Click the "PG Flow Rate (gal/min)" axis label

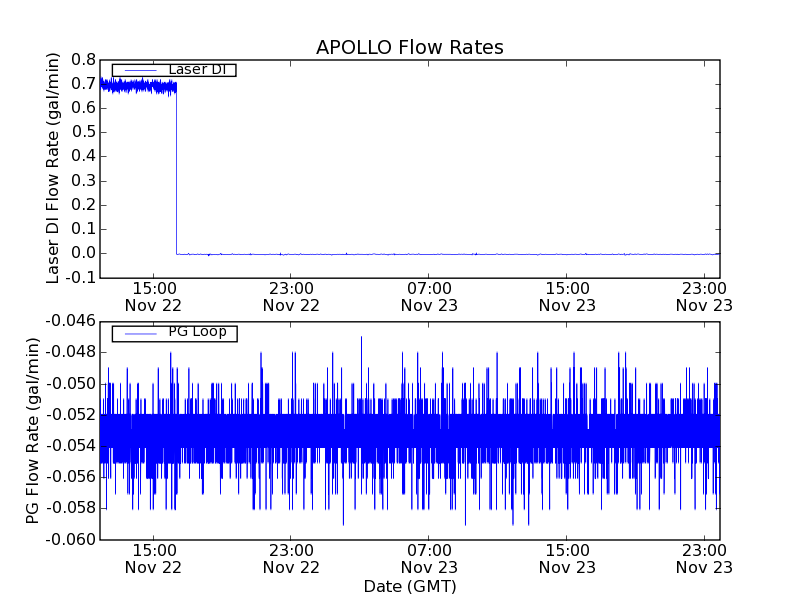pyautogui.click(x=33, y=430)
